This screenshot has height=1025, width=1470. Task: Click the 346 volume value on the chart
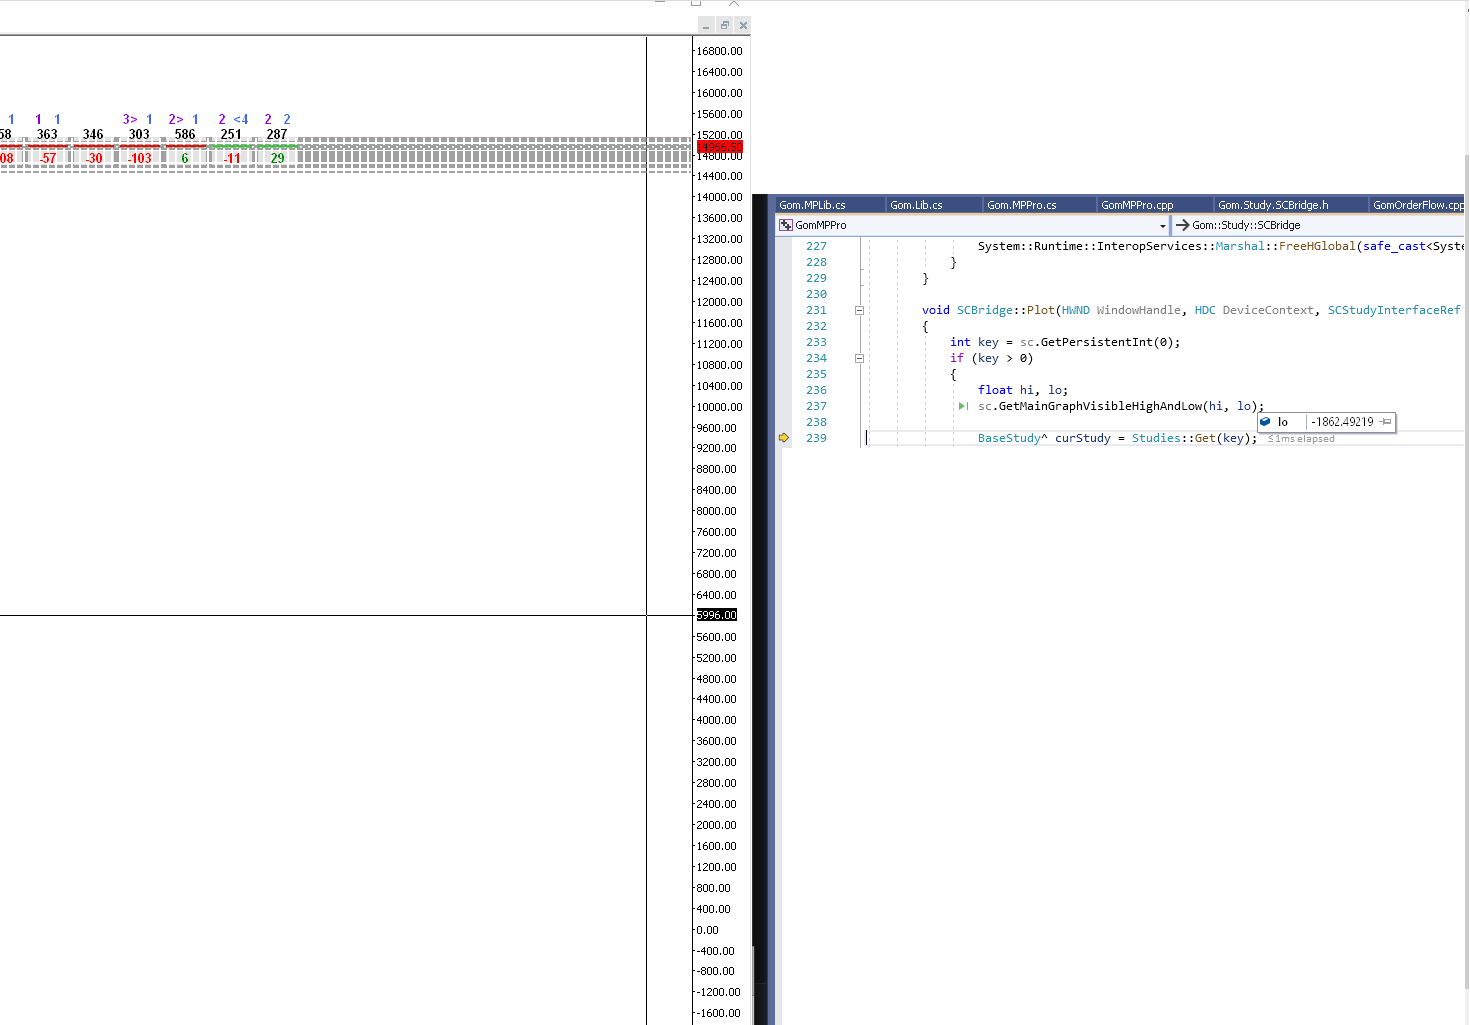[x=93, y=134]
